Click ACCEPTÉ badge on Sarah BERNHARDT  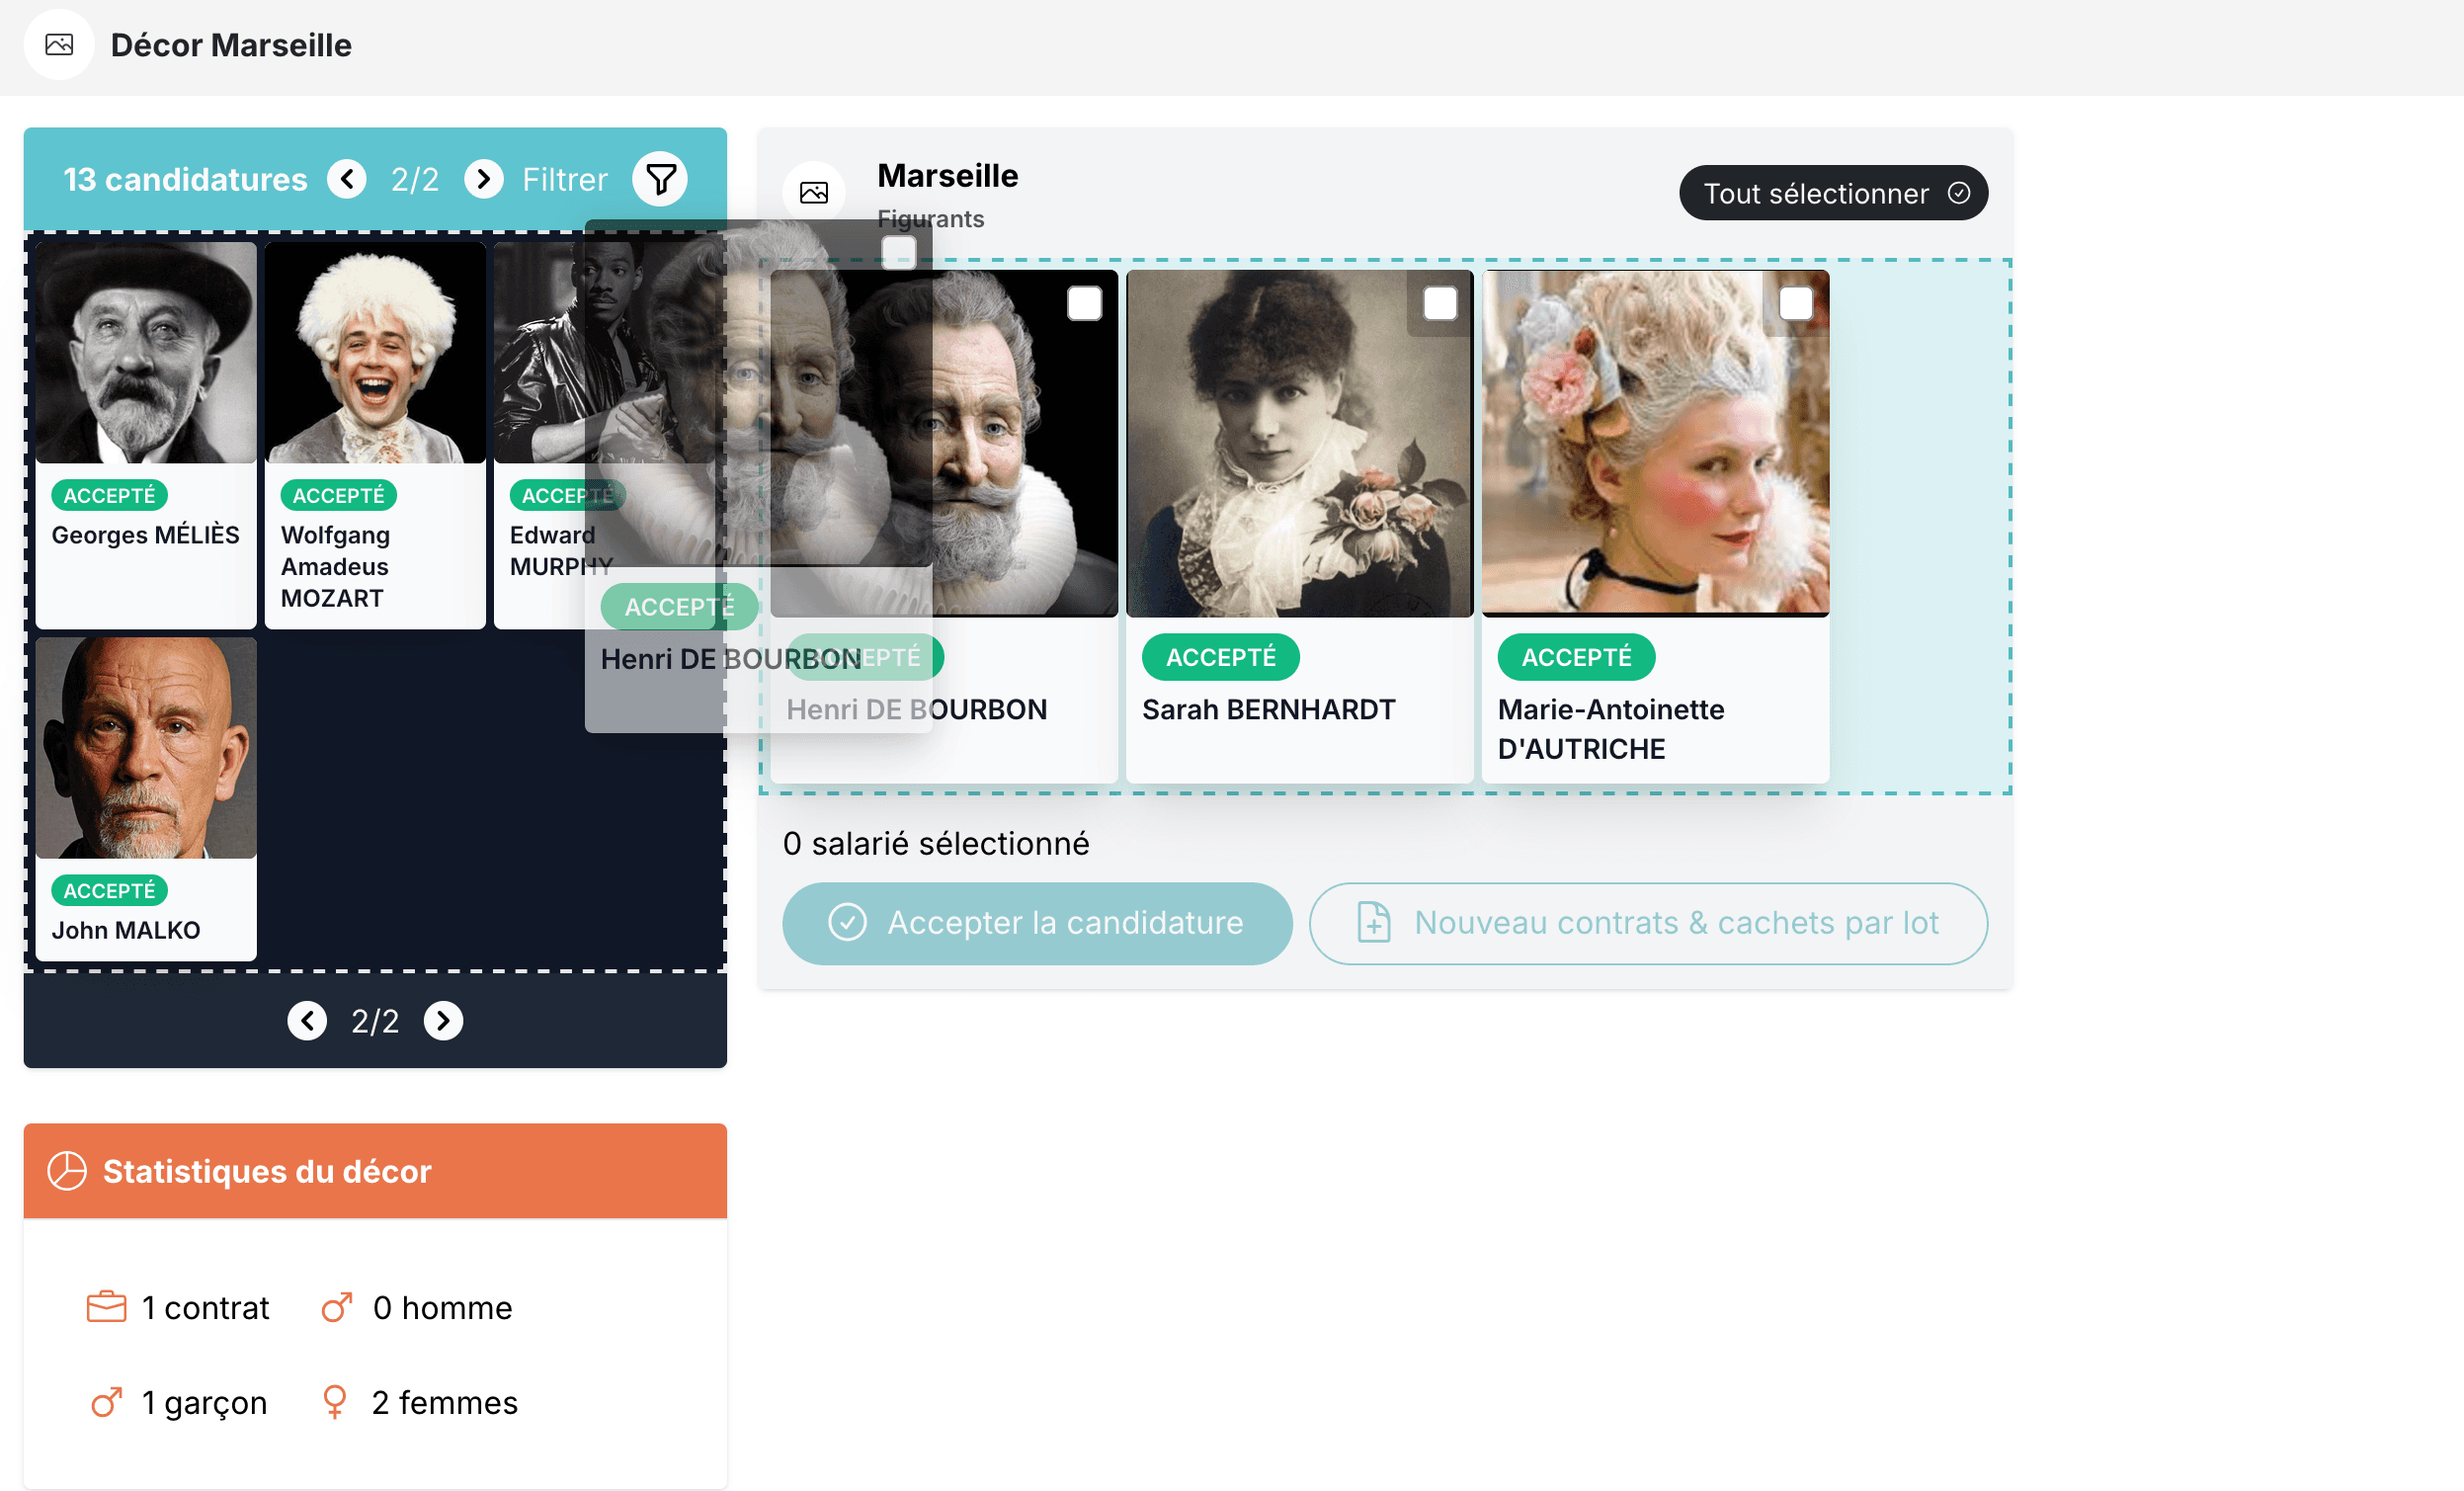pos(1221,657)
